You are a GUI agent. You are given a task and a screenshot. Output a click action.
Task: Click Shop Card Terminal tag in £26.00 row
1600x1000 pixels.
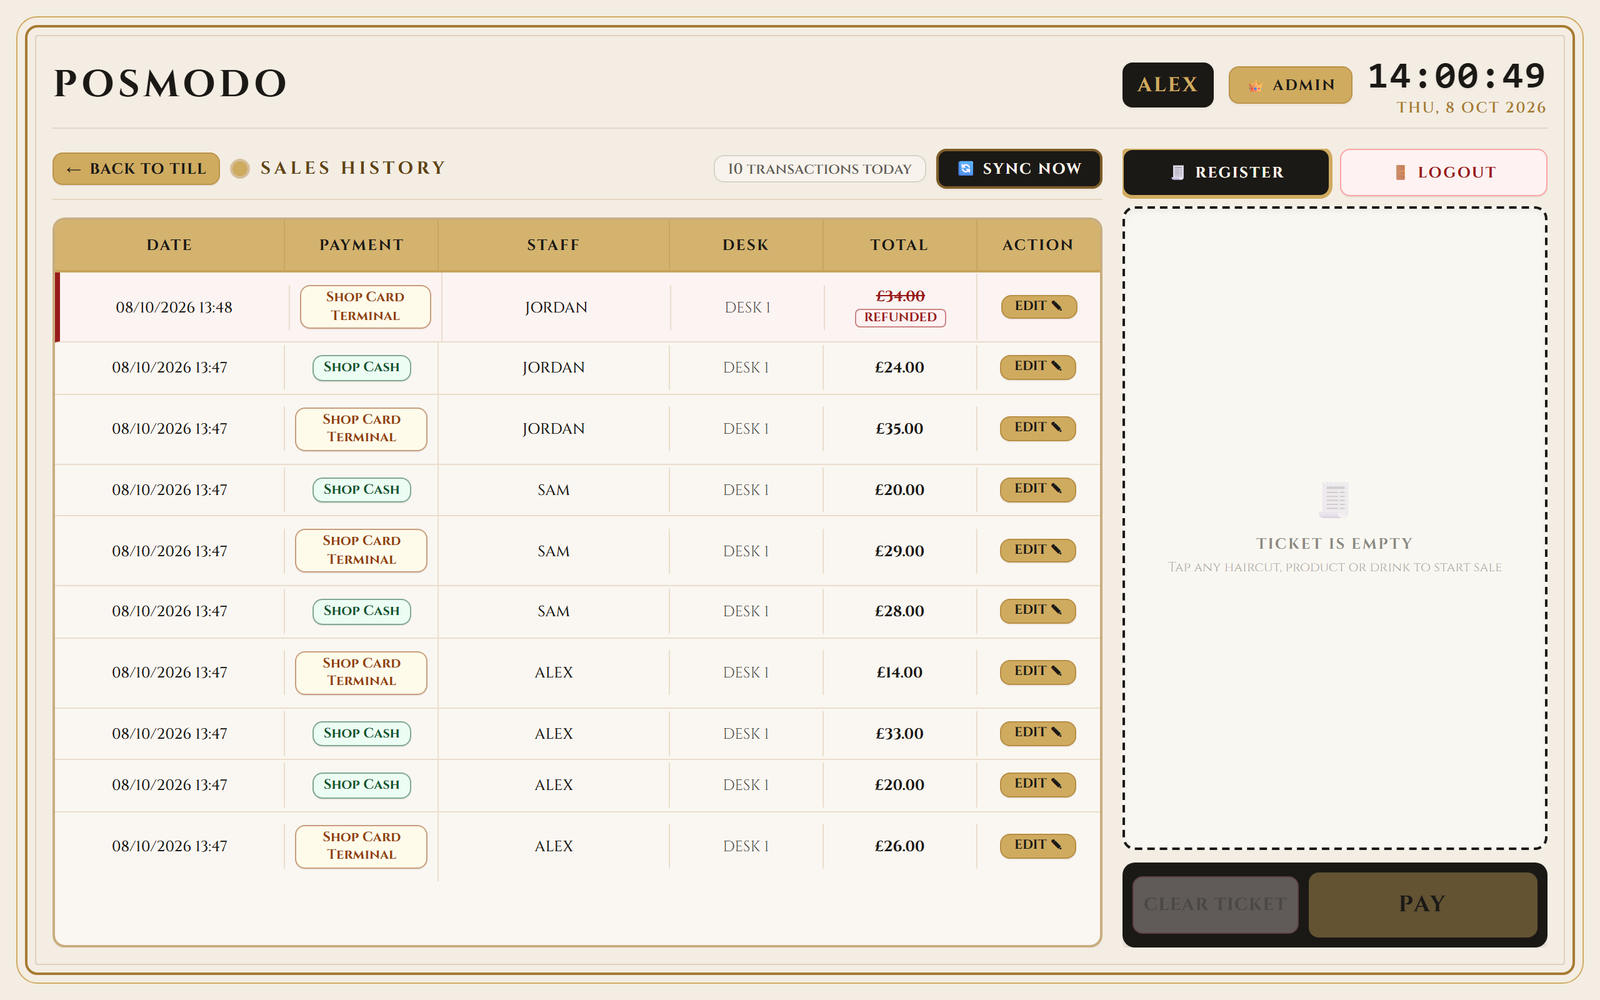361,846
